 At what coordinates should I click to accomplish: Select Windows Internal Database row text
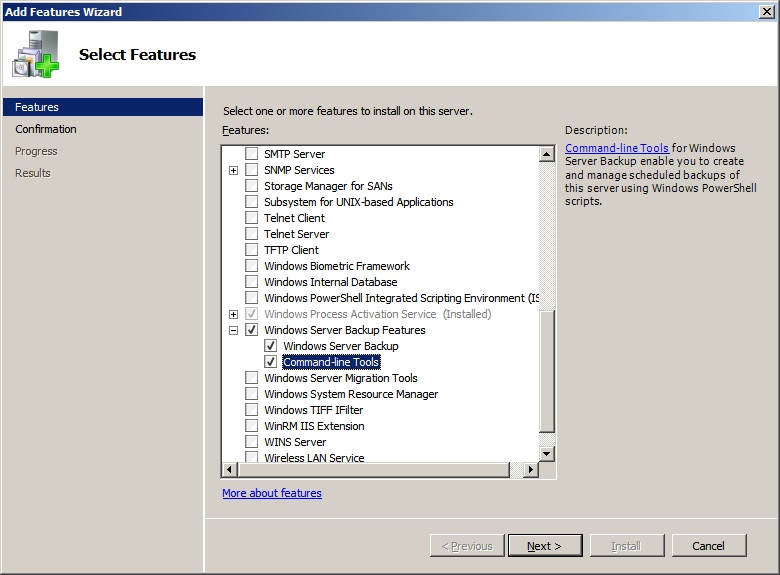pyautogui.click(x=330, y=282)
